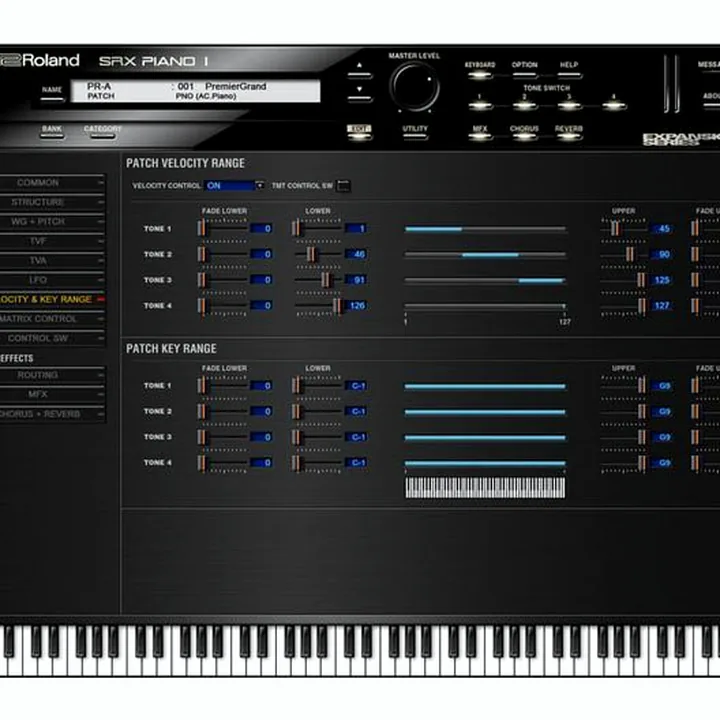Viewport: 720px width, 720px height.
Task: Play a key on the bottom virtual keyboard
Action: click(x=360, y=650)
